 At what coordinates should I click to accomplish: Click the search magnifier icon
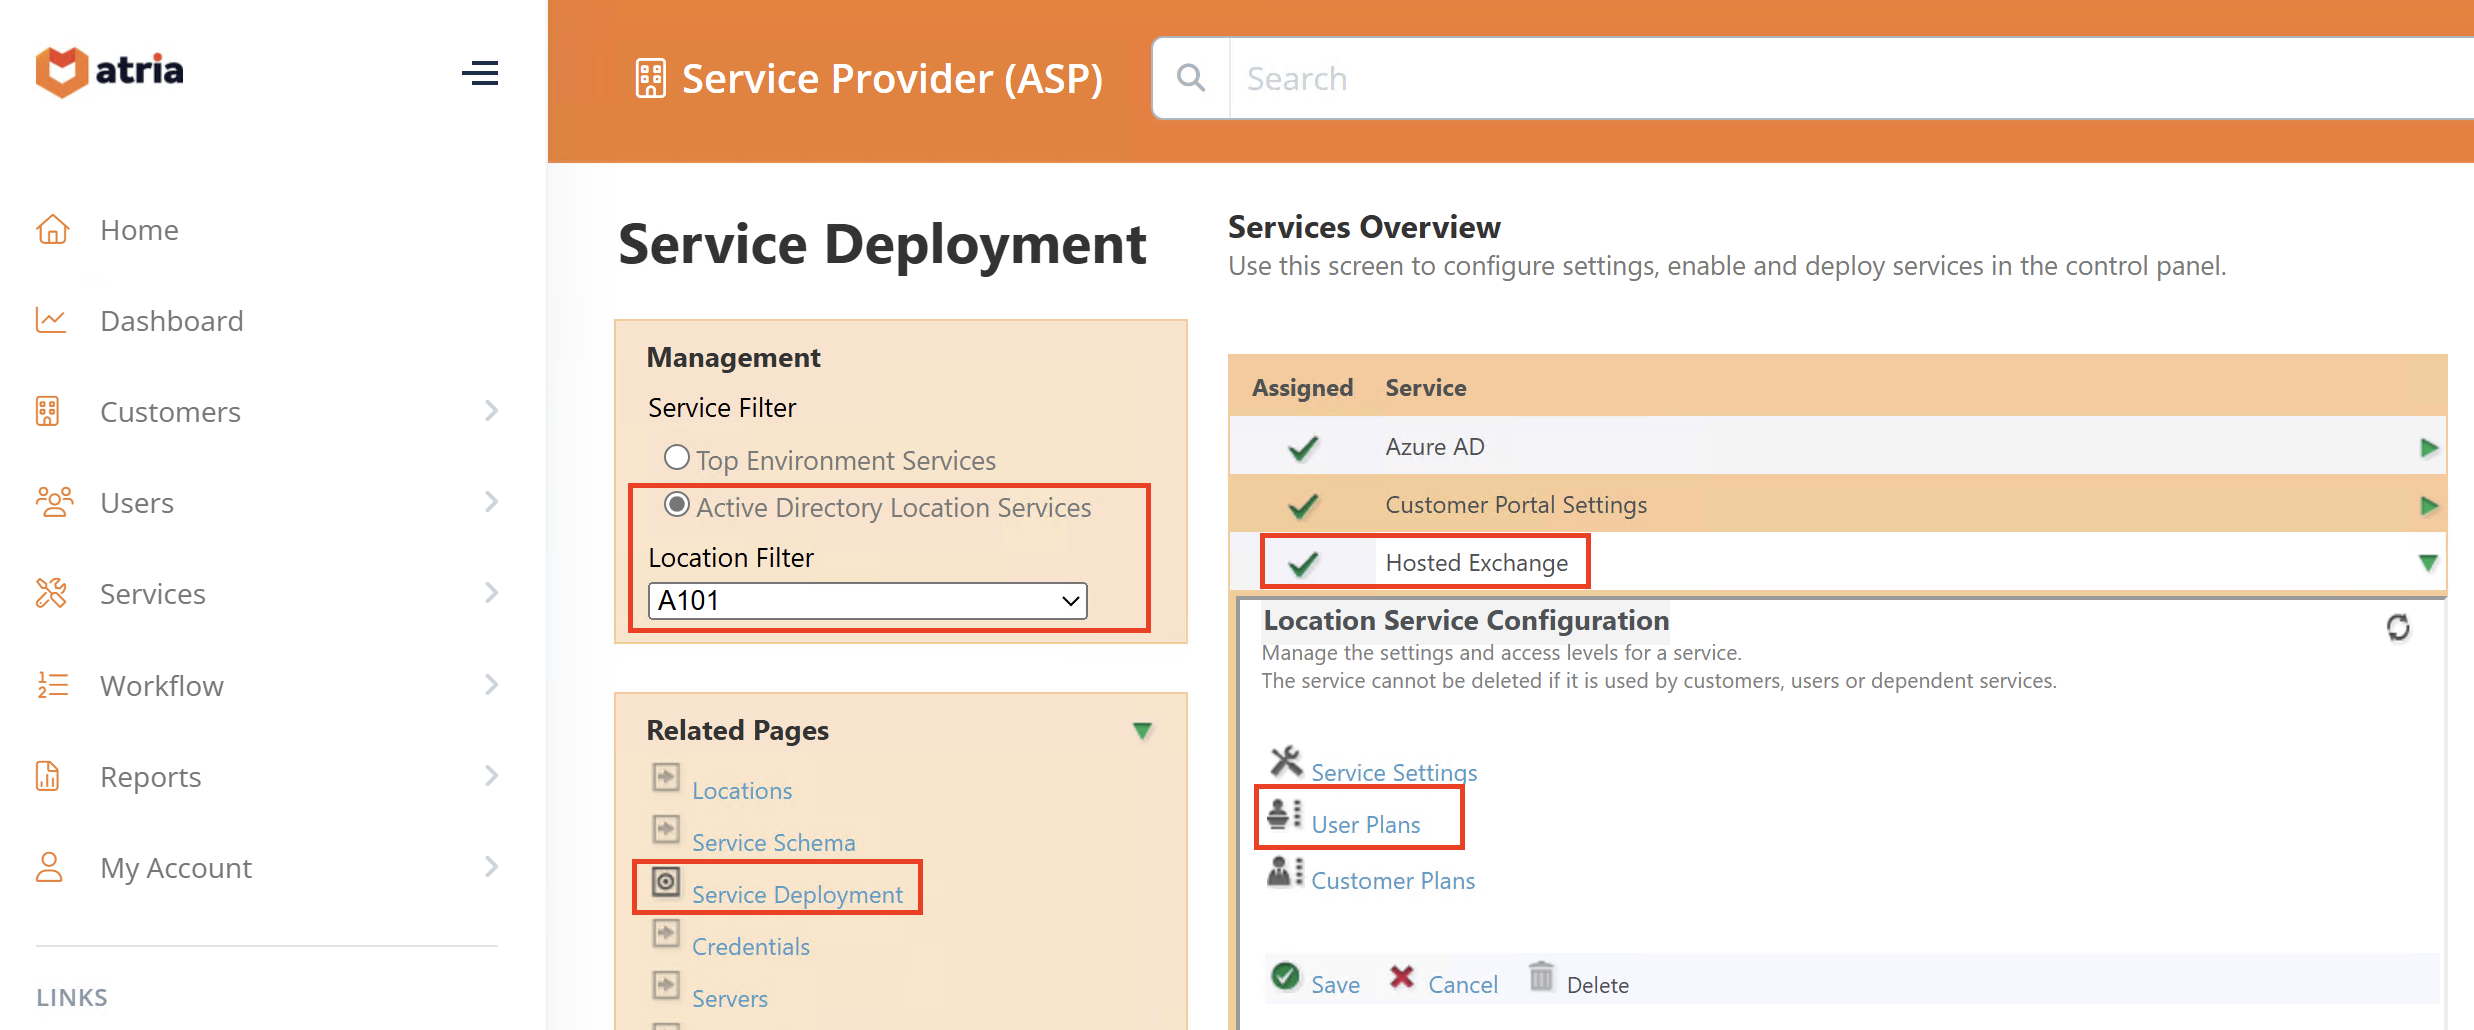pos(1190,77)
